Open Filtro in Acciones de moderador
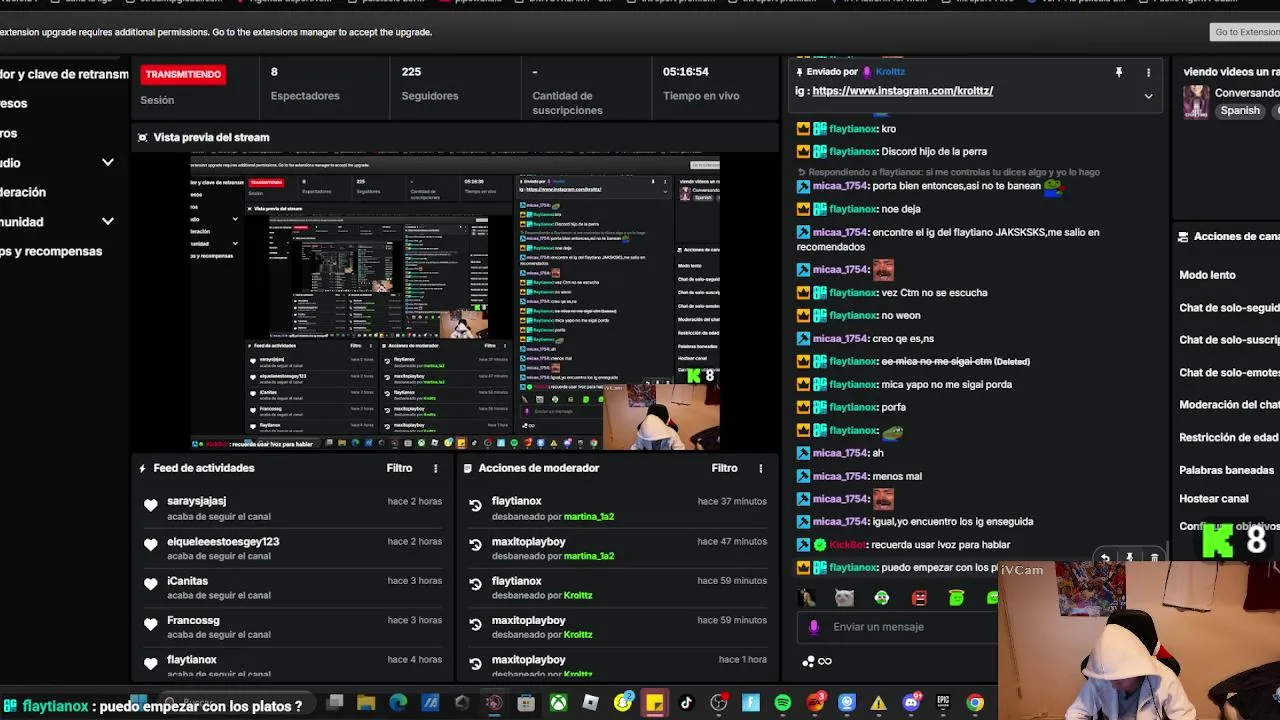The width and height of the screenshot is (1280, 720). coord(724,468)
